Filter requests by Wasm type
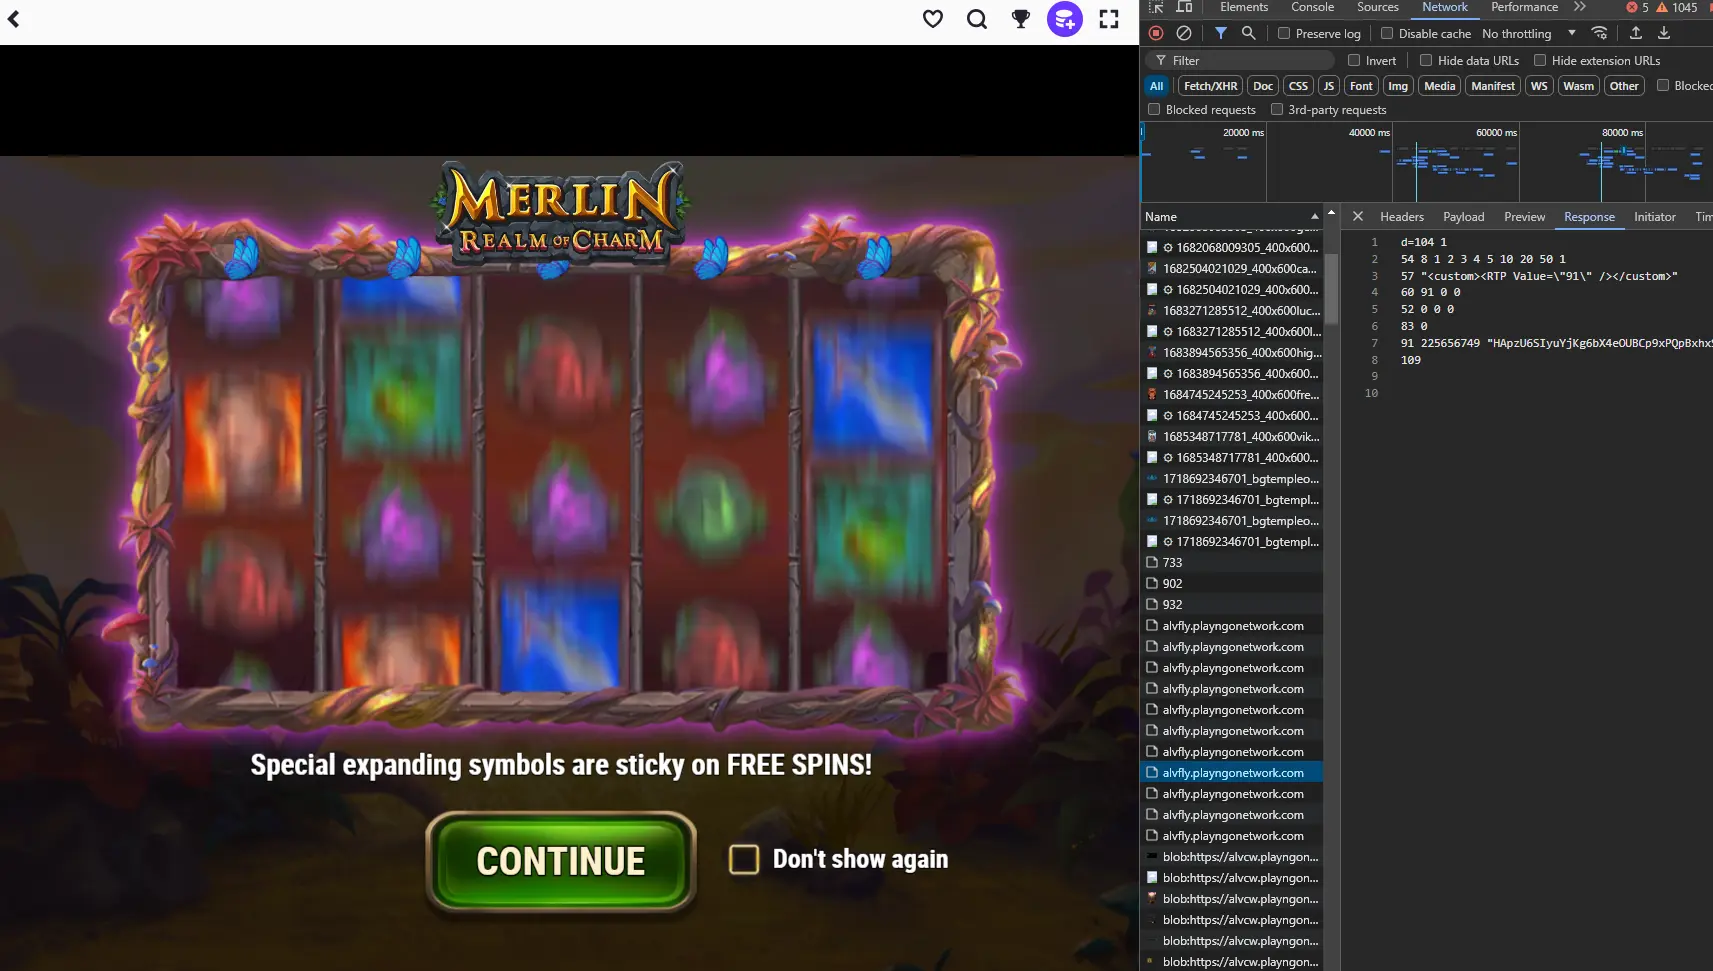The width and height of the screenshot is (1713, 971). click(1579, 86)
